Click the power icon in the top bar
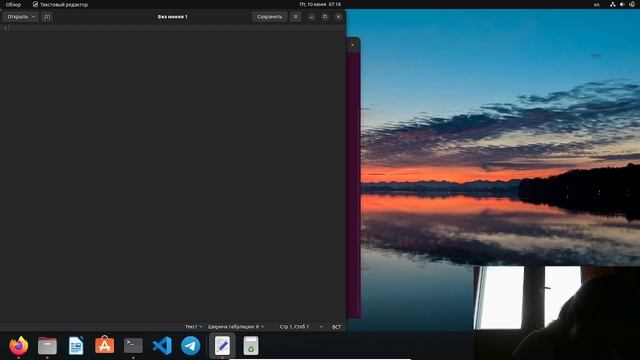The width and height of the screenshot is (640, 360). (632, 4)
